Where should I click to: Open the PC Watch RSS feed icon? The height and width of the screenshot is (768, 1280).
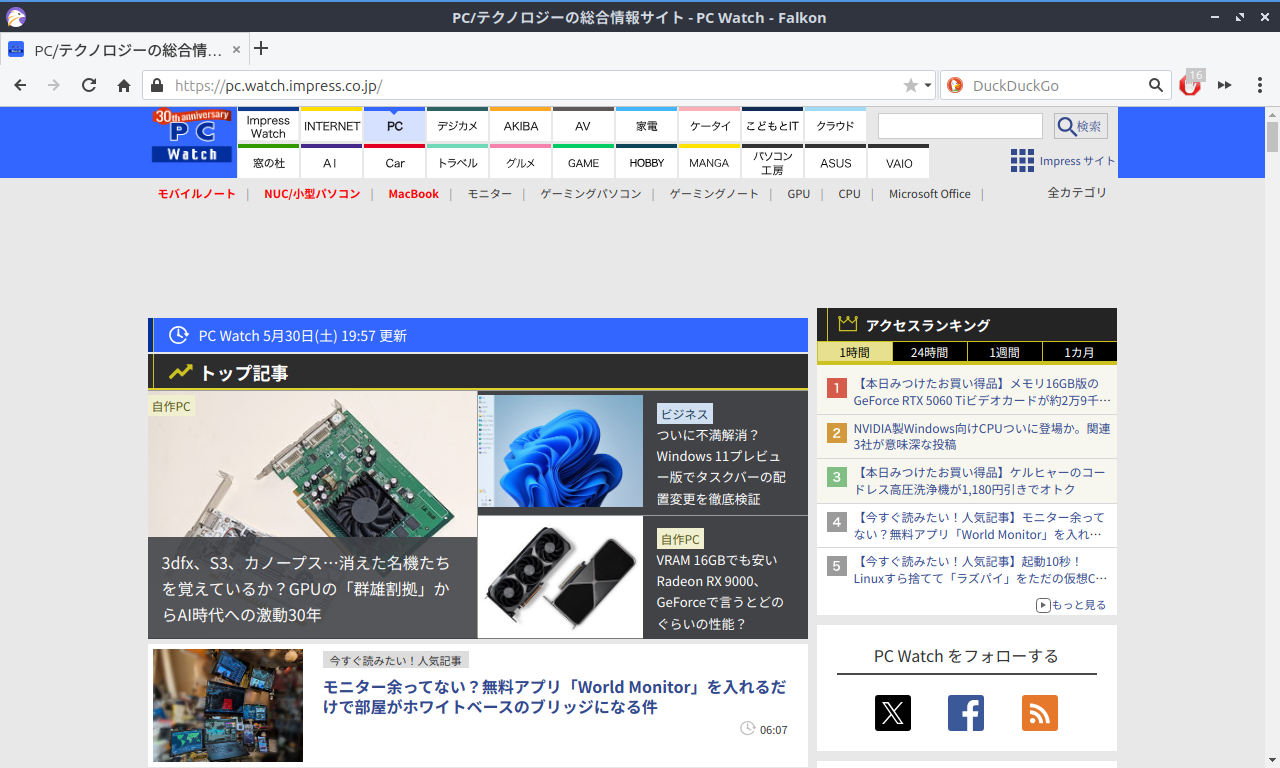tap(1040, 713)
